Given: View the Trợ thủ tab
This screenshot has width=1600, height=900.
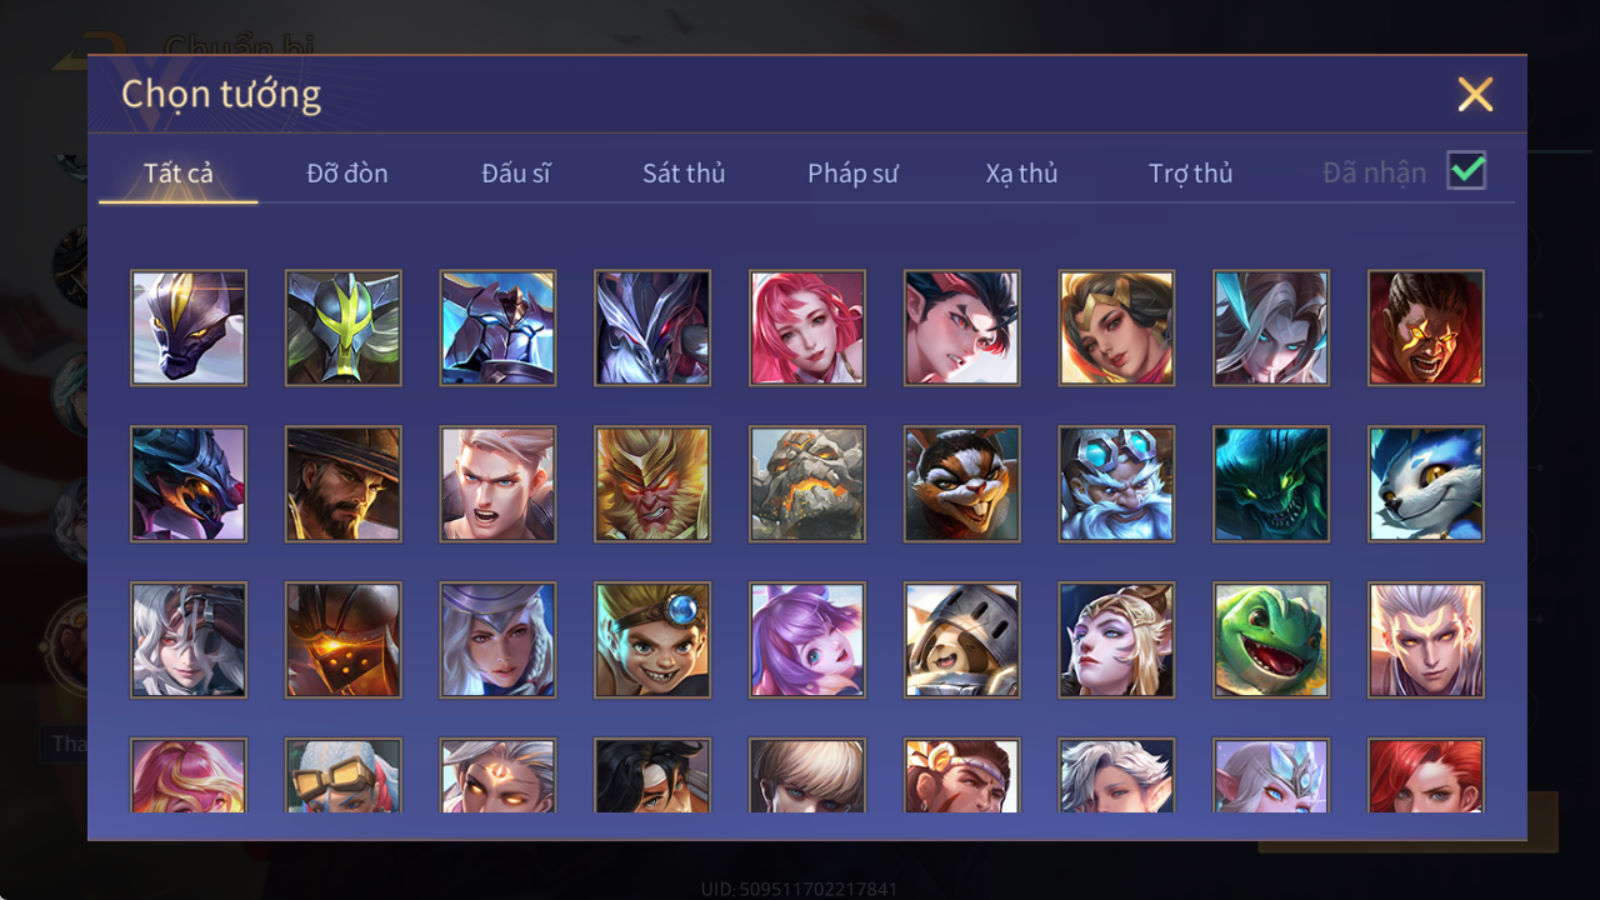Looking at the screenshot, I should [1190, 173].
